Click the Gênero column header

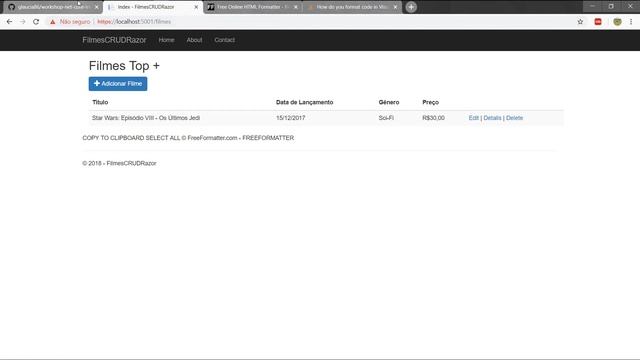(x=389, y=102)
